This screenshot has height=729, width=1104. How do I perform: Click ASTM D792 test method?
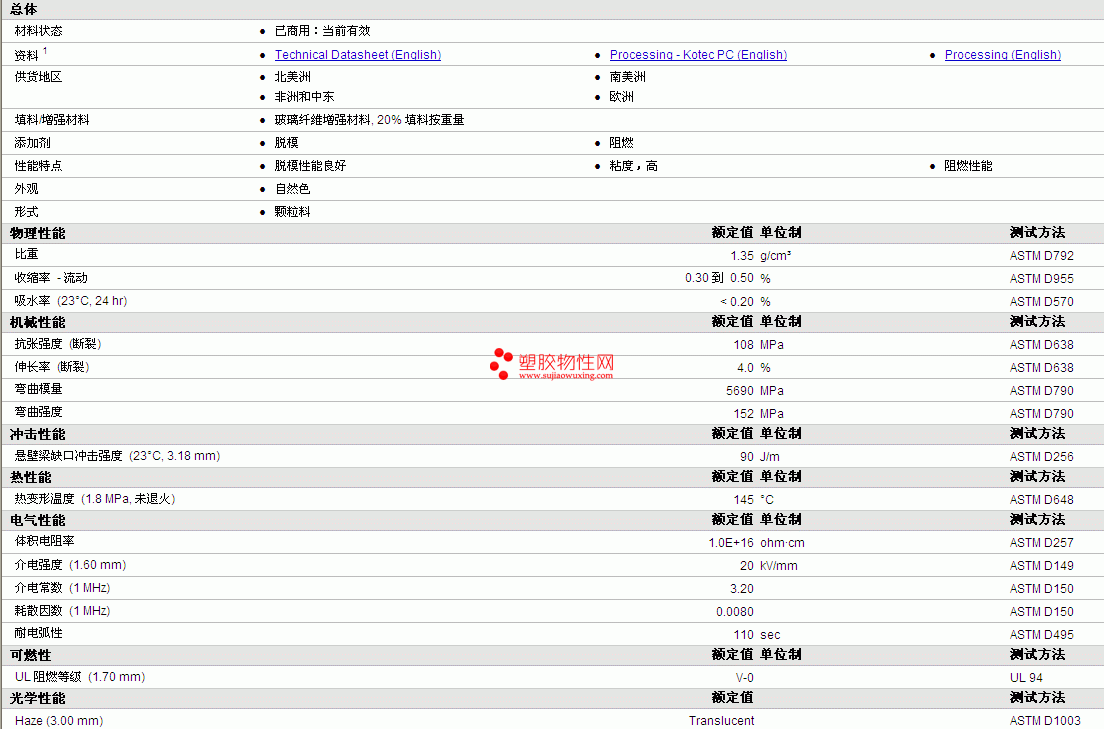(x=1041, y=256)
